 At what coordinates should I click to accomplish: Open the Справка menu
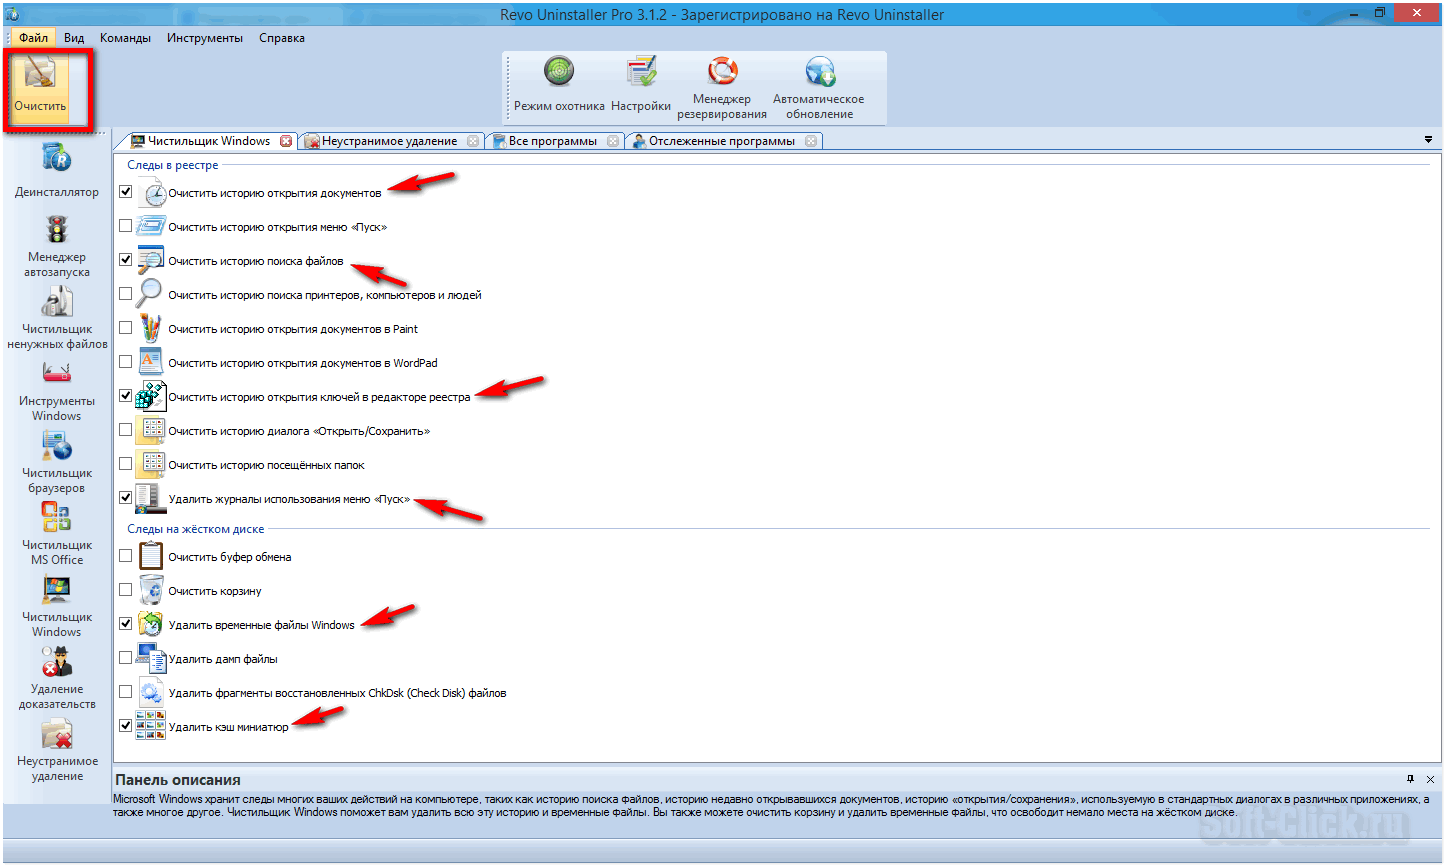pyautogui.click(x=282, y=38)
